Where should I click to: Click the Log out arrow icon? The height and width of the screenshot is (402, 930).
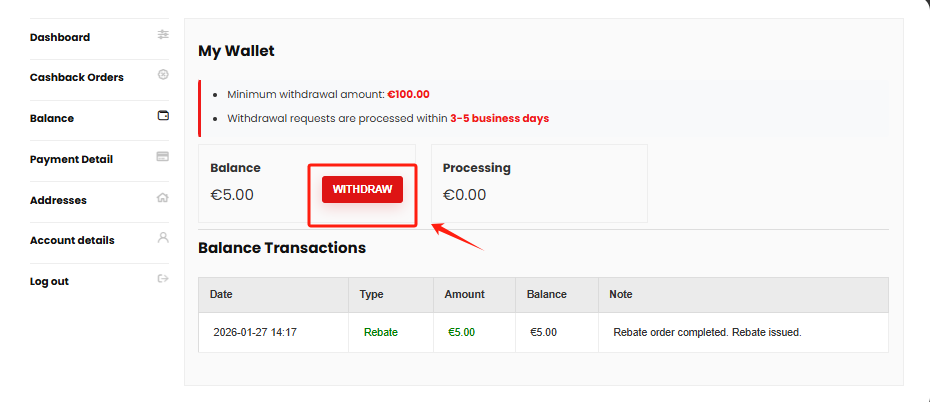tap(163, 279)
